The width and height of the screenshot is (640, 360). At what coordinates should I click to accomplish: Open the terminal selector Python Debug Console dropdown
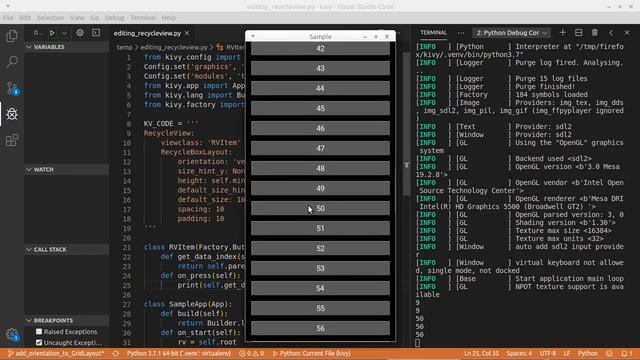pos(511,33)
